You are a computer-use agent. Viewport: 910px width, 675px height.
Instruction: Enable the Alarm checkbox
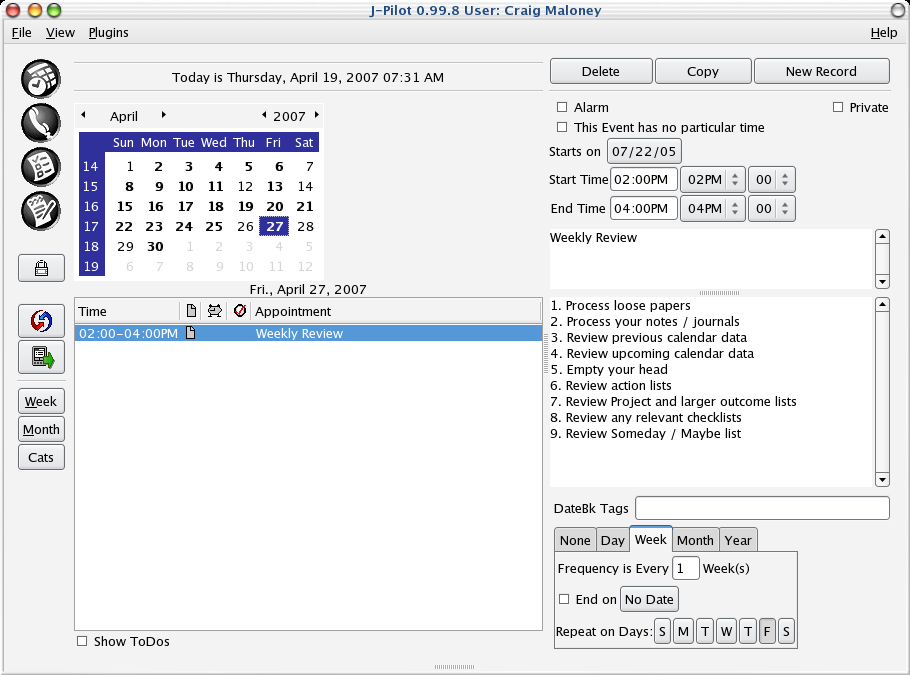tap(562, 107)
